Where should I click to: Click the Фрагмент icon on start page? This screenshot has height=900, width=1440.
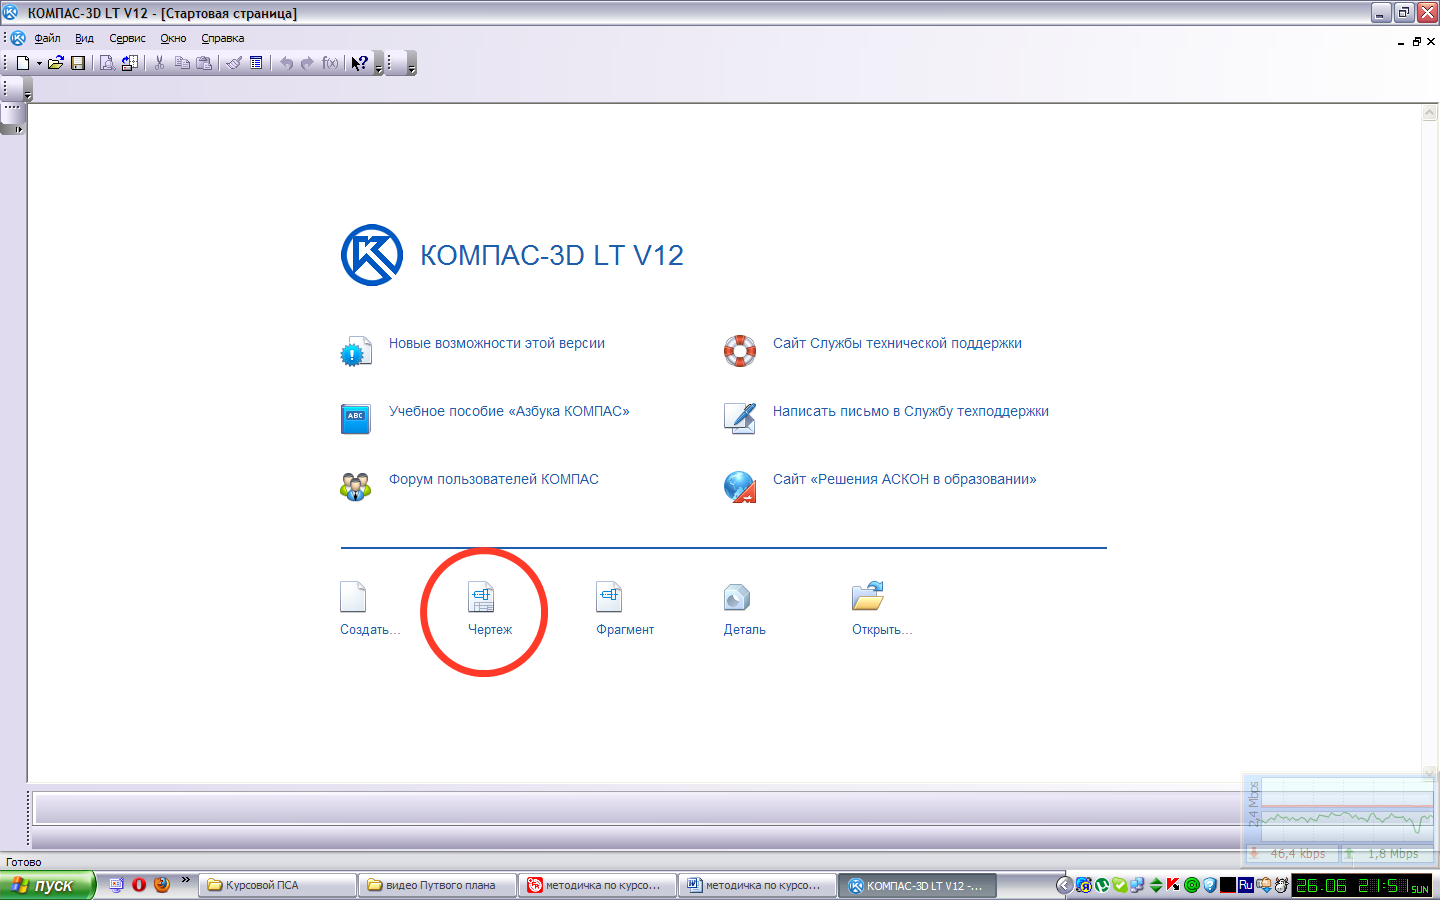609,597
